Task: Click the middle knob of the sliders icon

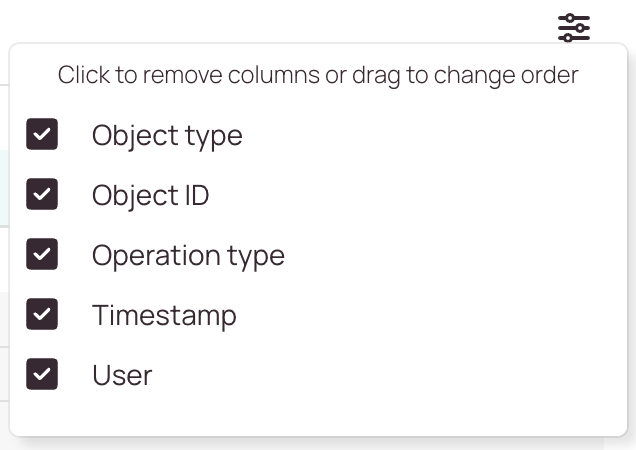Action: [x=580, y=28]
